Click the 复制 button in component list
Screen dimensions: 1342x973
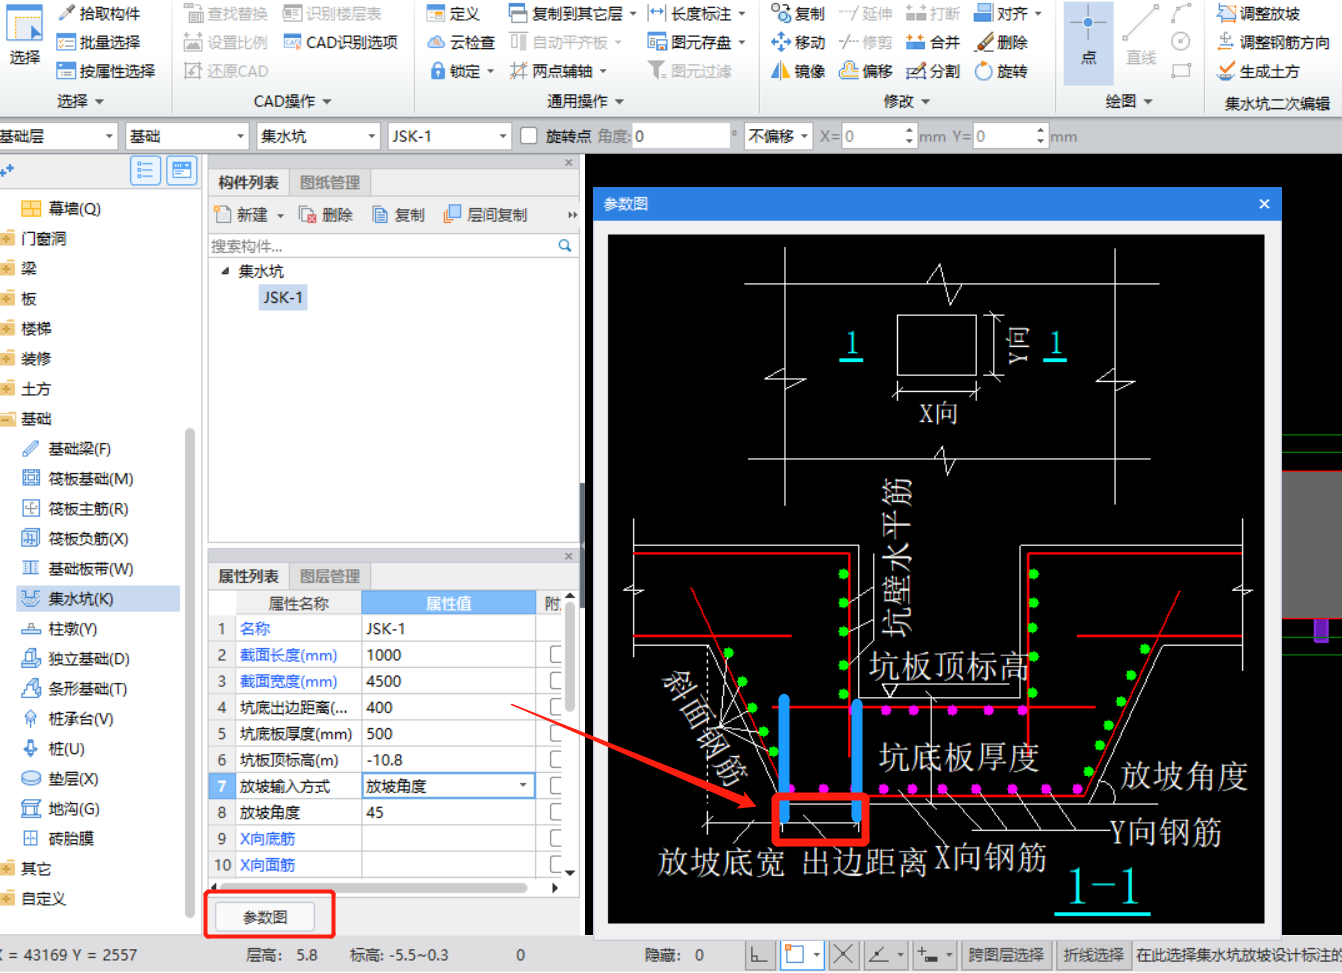pyautogui.click(x=398, y=215)
